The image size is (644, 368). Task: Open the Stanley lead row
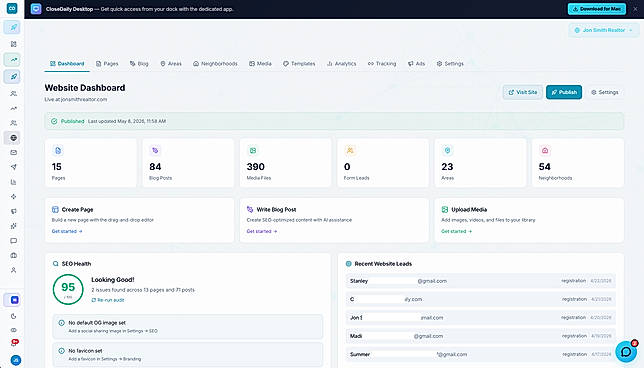[481, 281]
